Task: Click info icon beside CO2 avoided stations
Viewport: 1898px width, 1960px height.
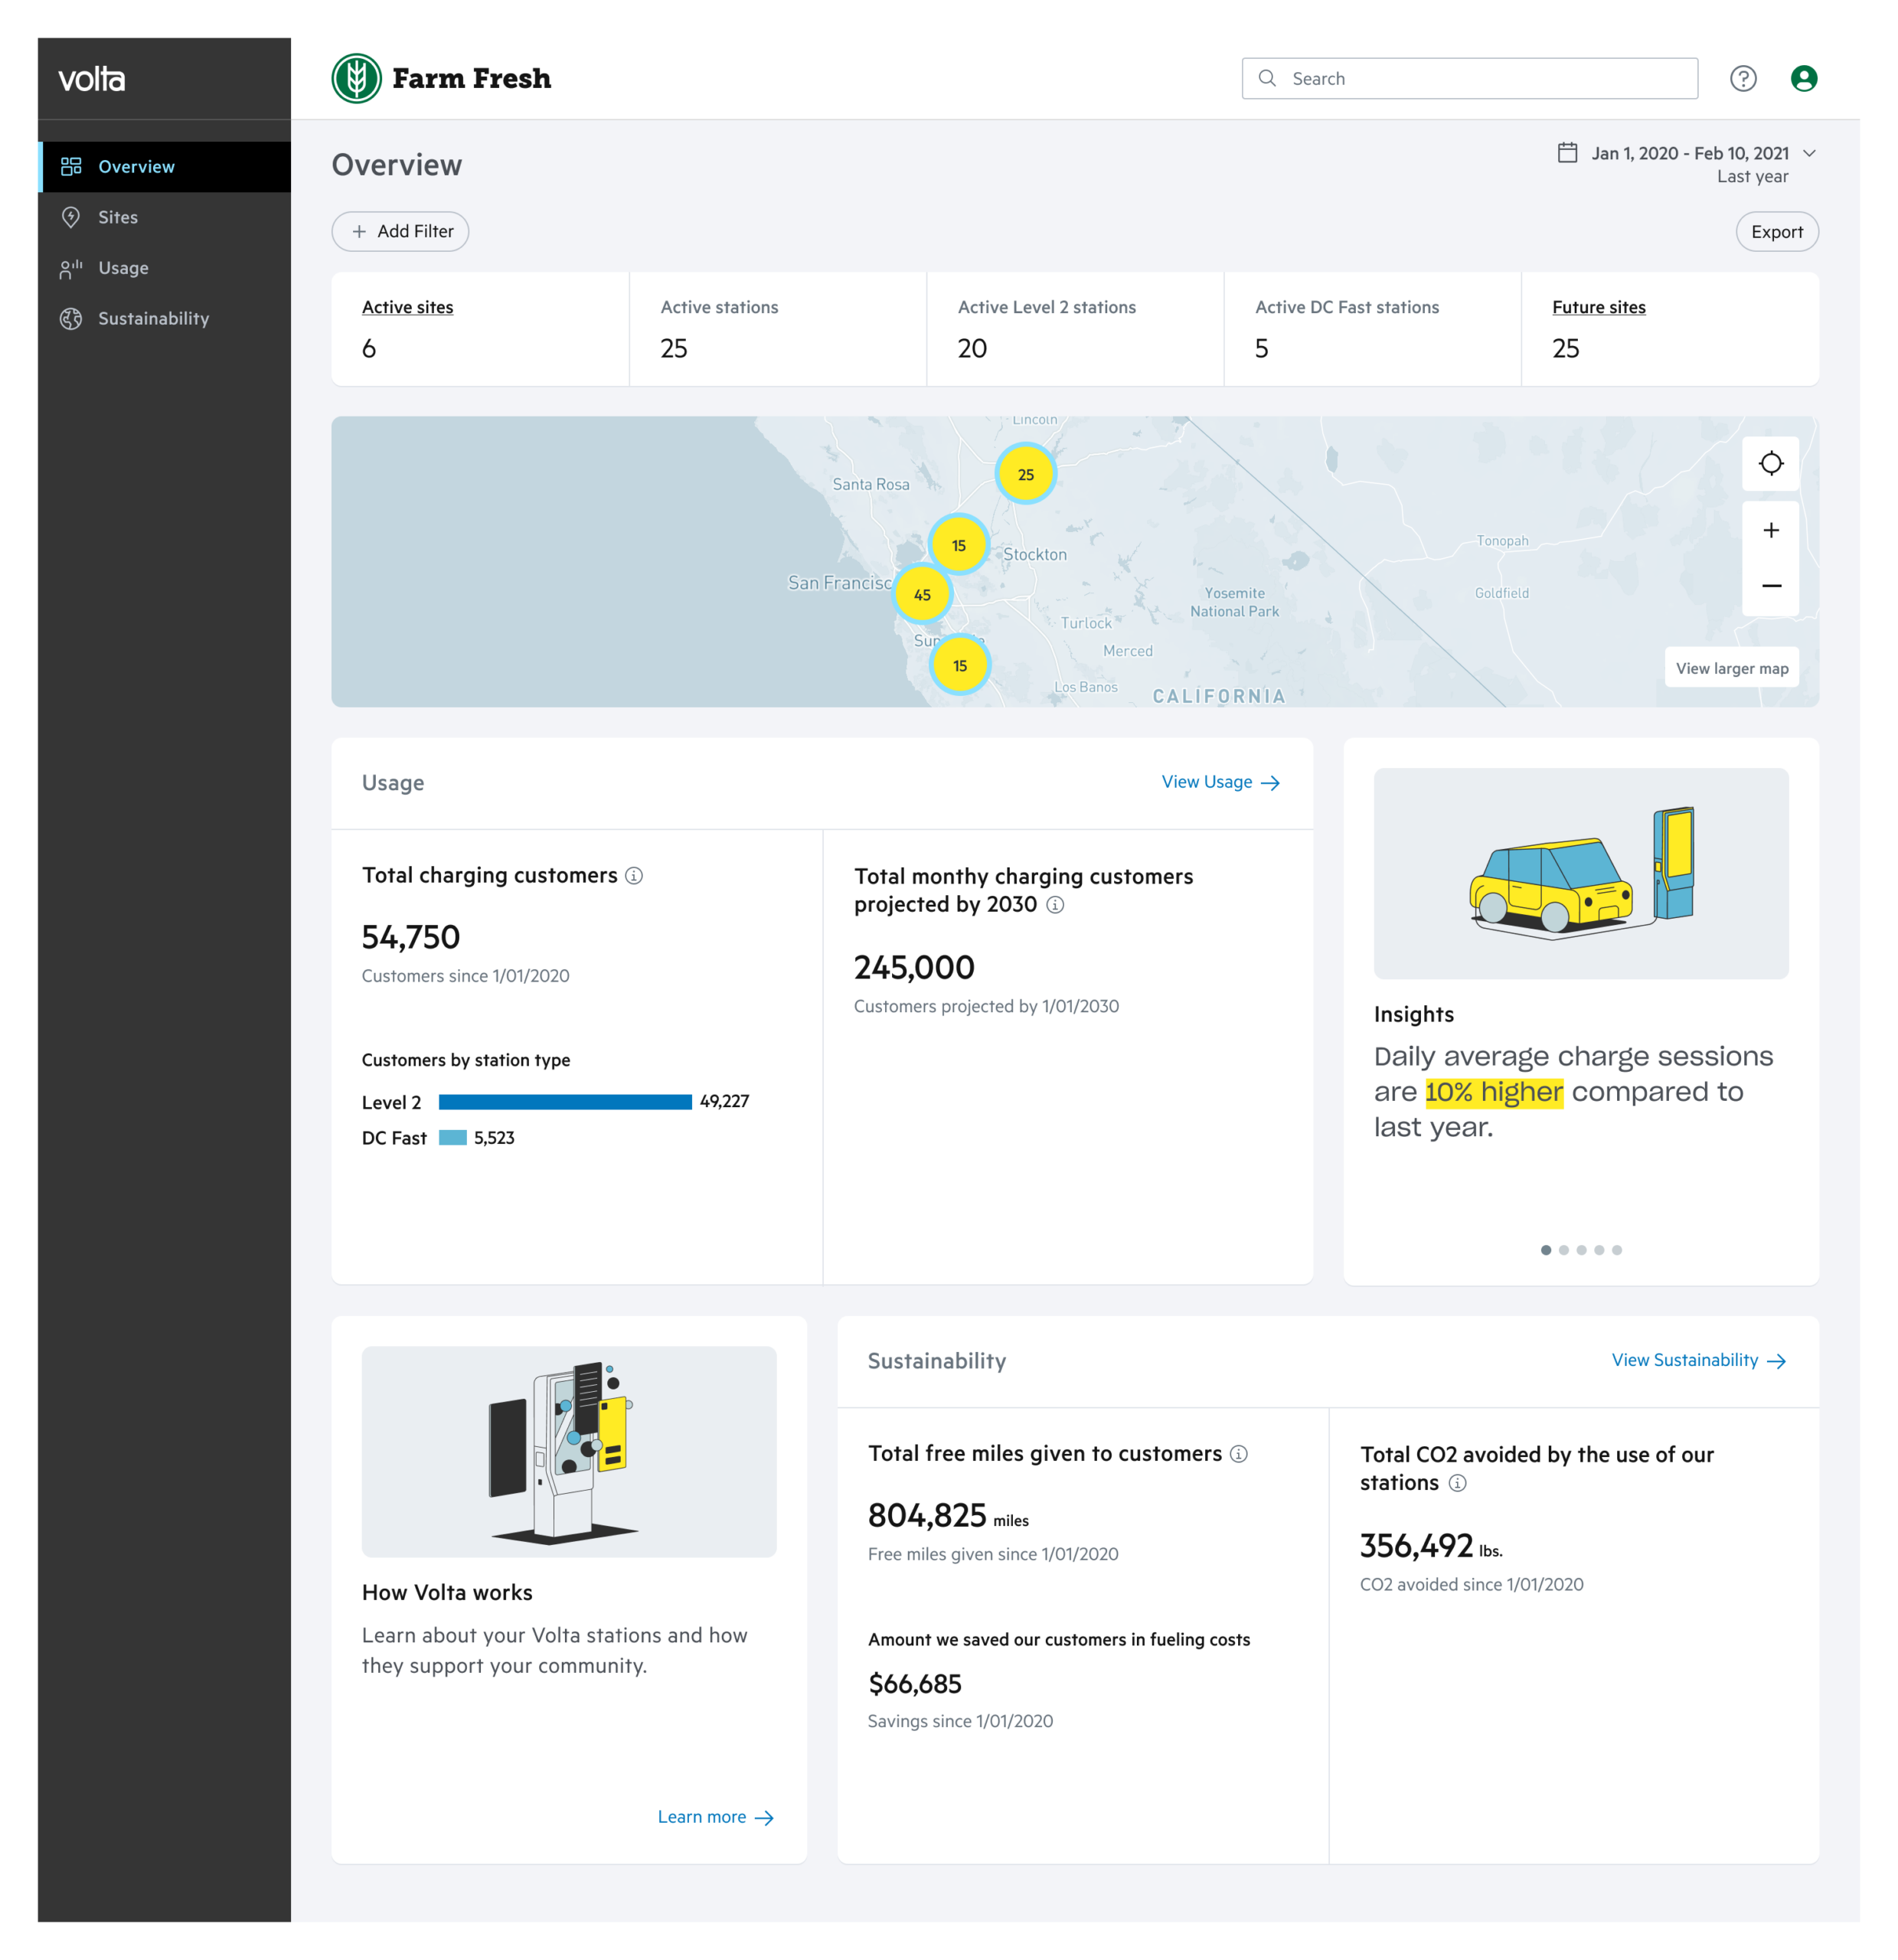Action: pyautogui.click(x=1457, y=1483)
